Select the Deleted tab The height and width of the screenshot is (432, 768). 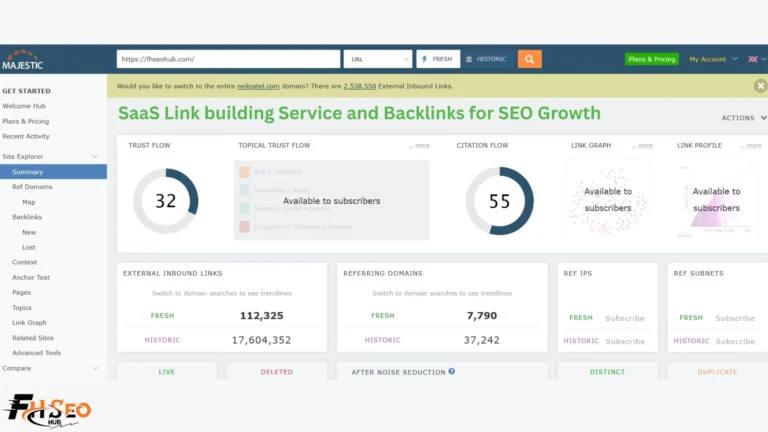tap(277, 372)
